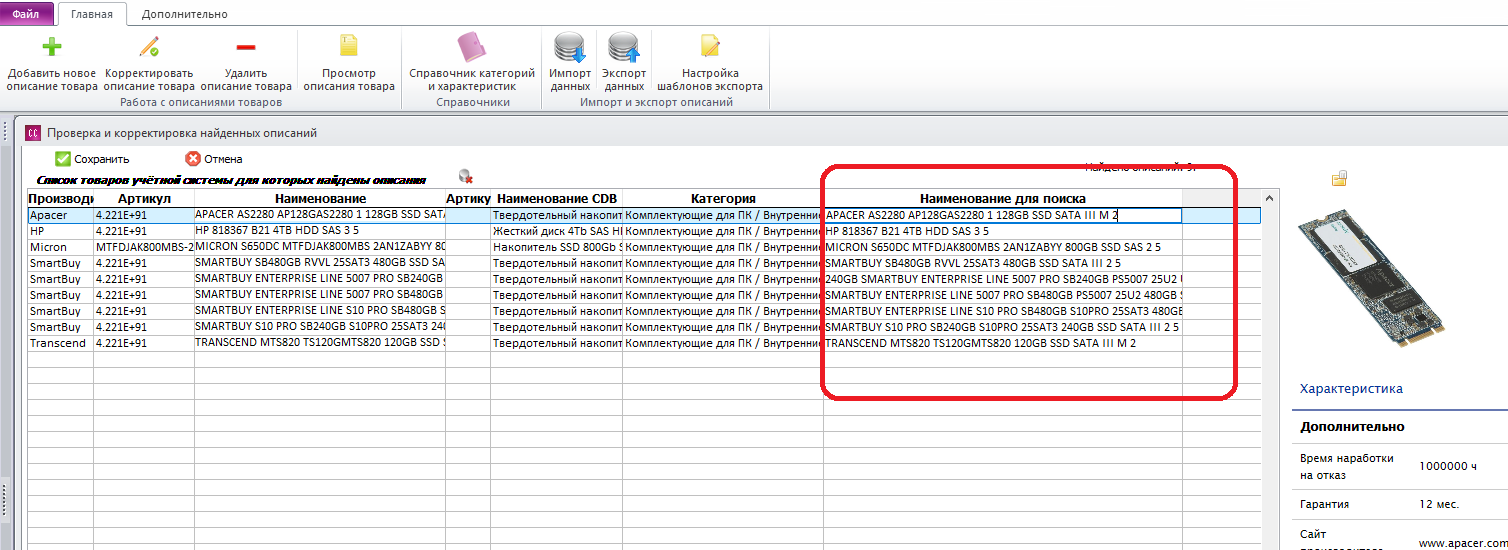The image size is (1508, 550).
Task: Click the 'Производи' column header
Action: (60, 198)
